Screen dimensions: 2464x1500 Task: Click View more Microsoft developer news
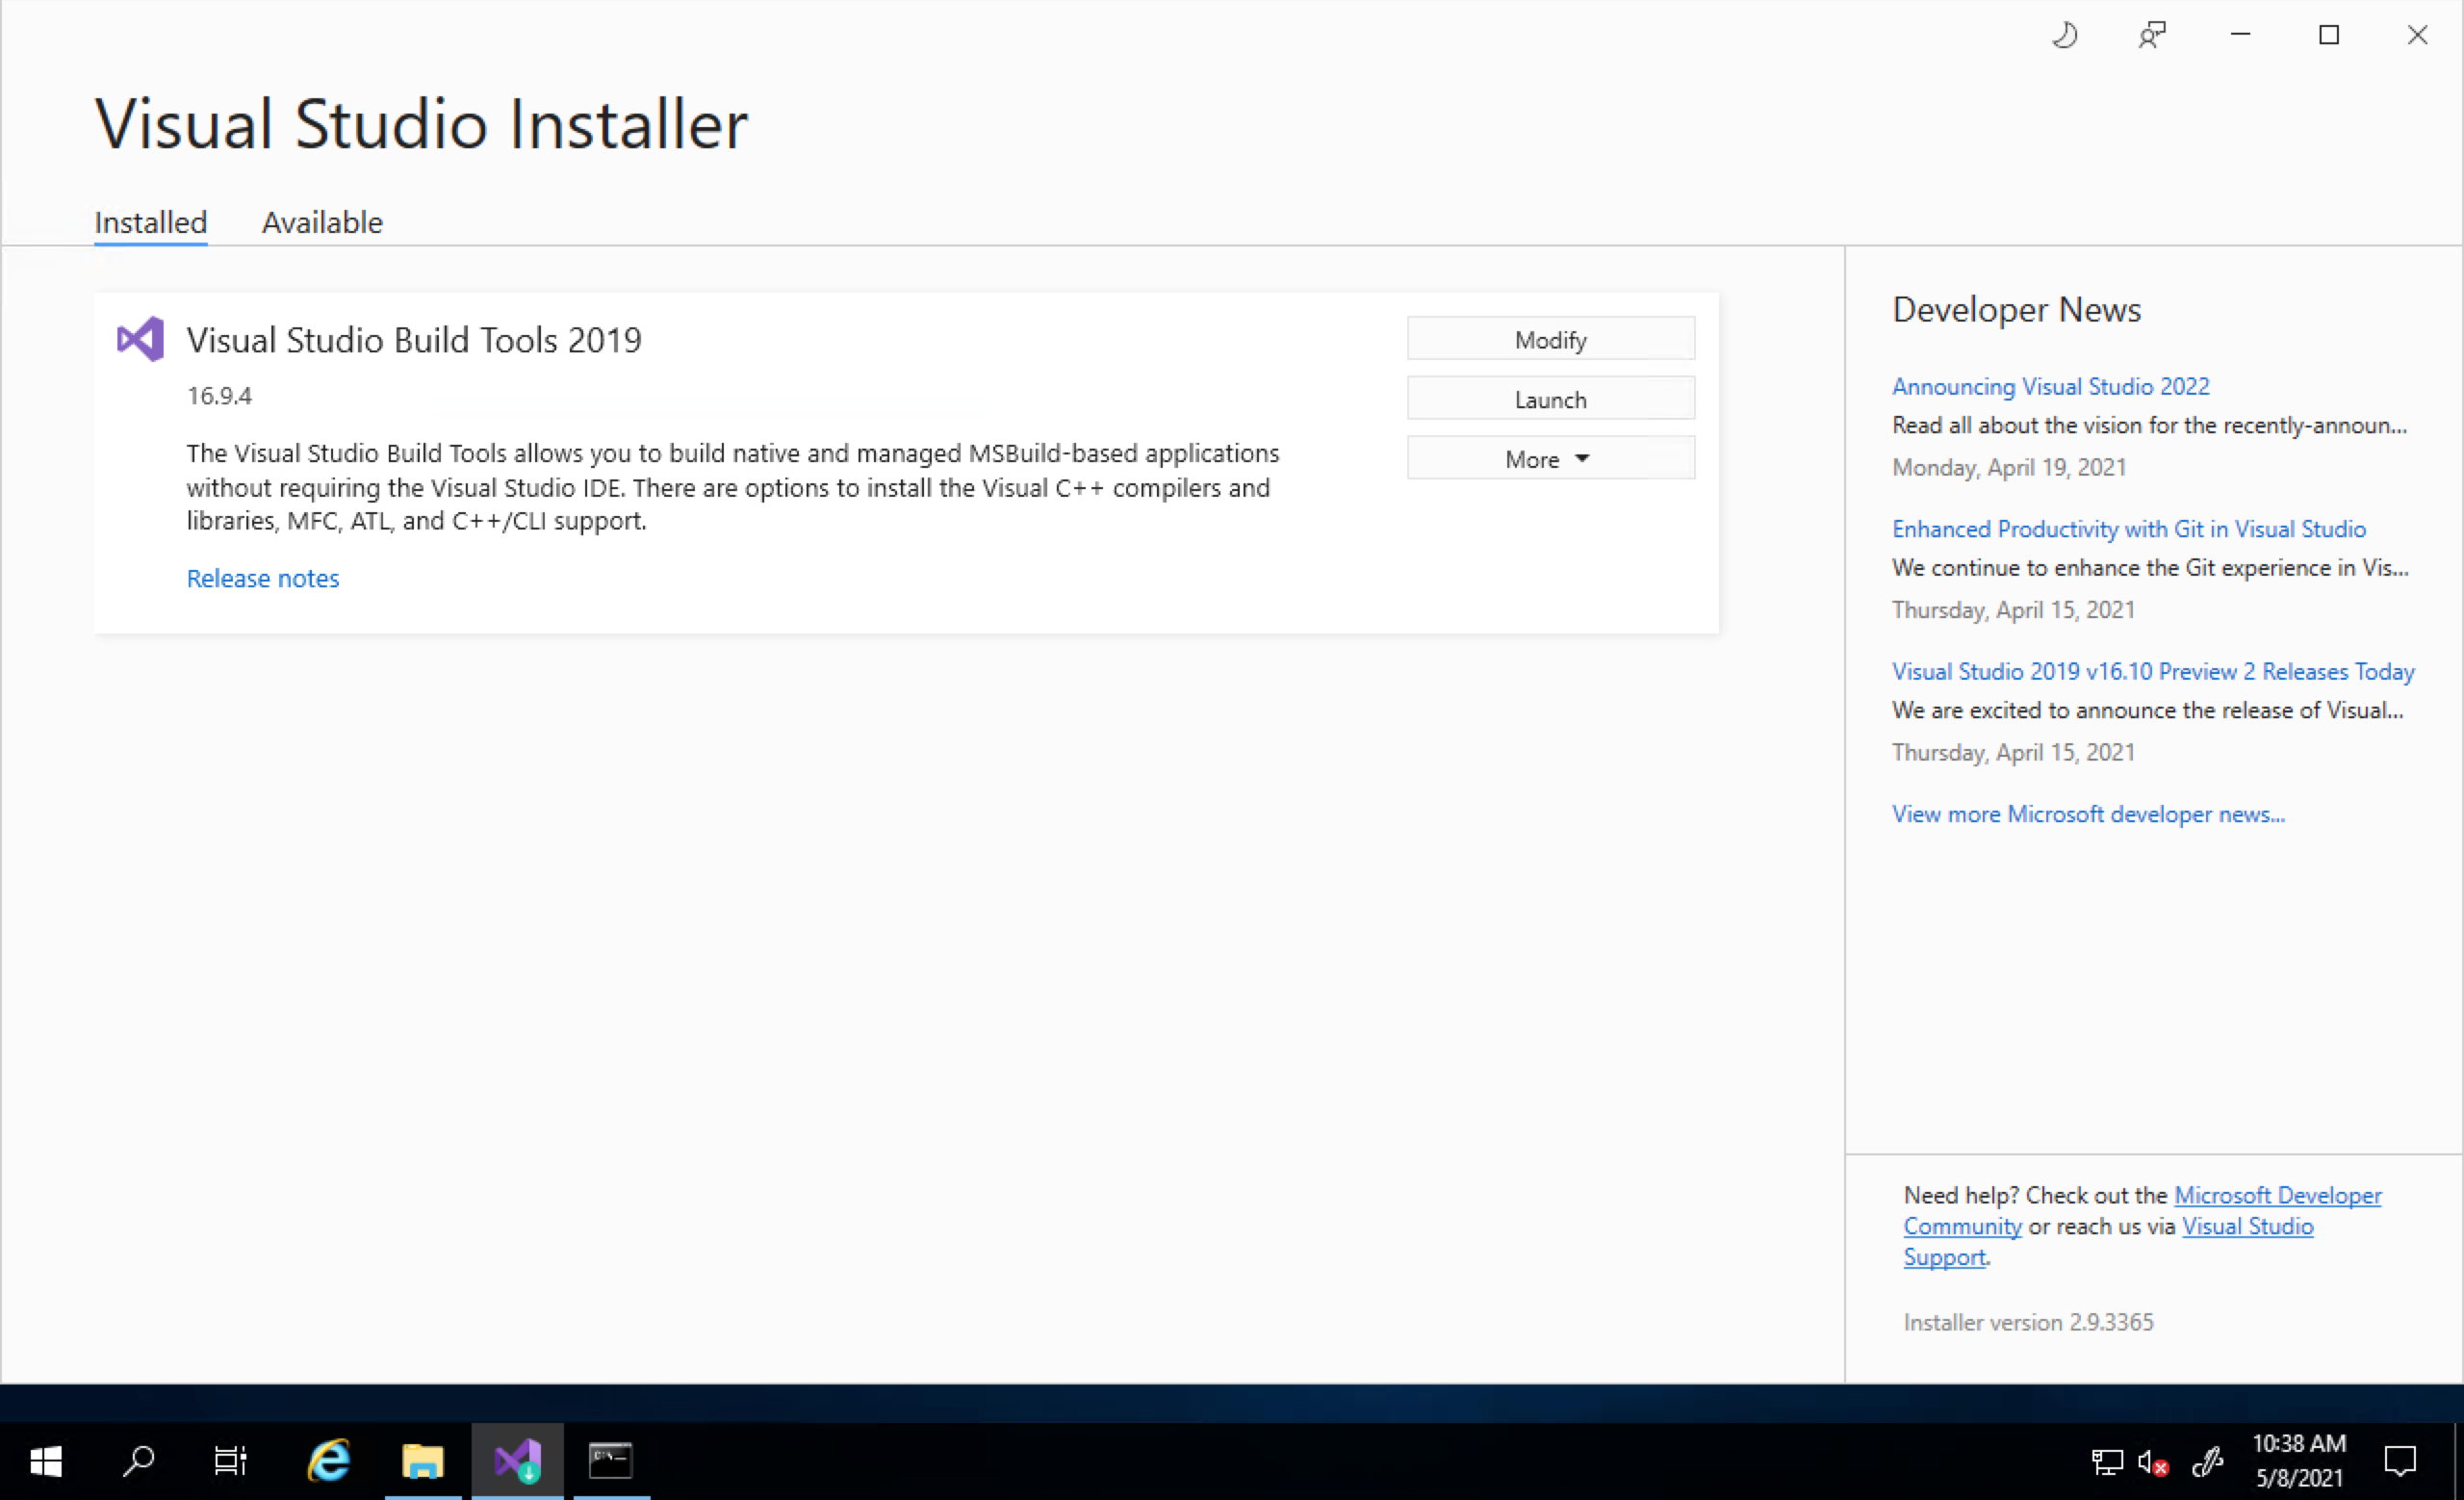click(x=2088, y=814)
